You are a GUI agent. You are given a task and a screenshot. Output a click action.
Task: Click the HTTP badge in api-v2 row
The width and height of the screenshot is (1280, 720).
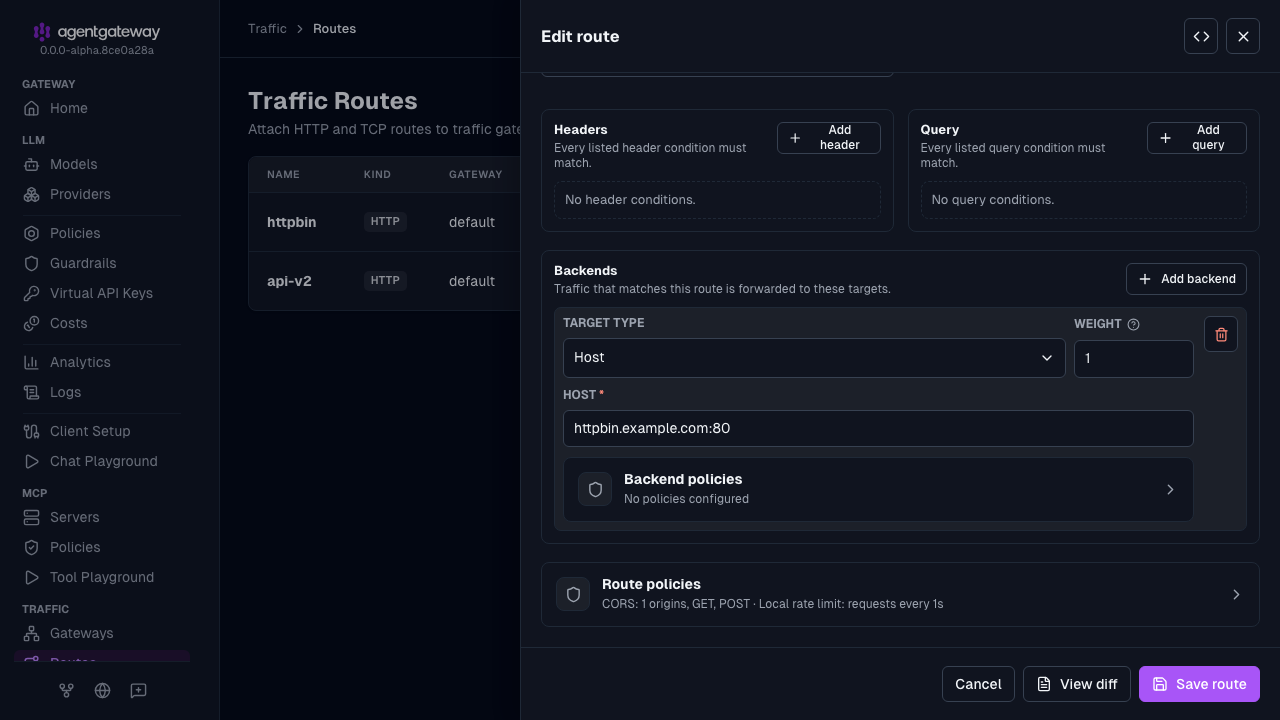coord(385,281)
